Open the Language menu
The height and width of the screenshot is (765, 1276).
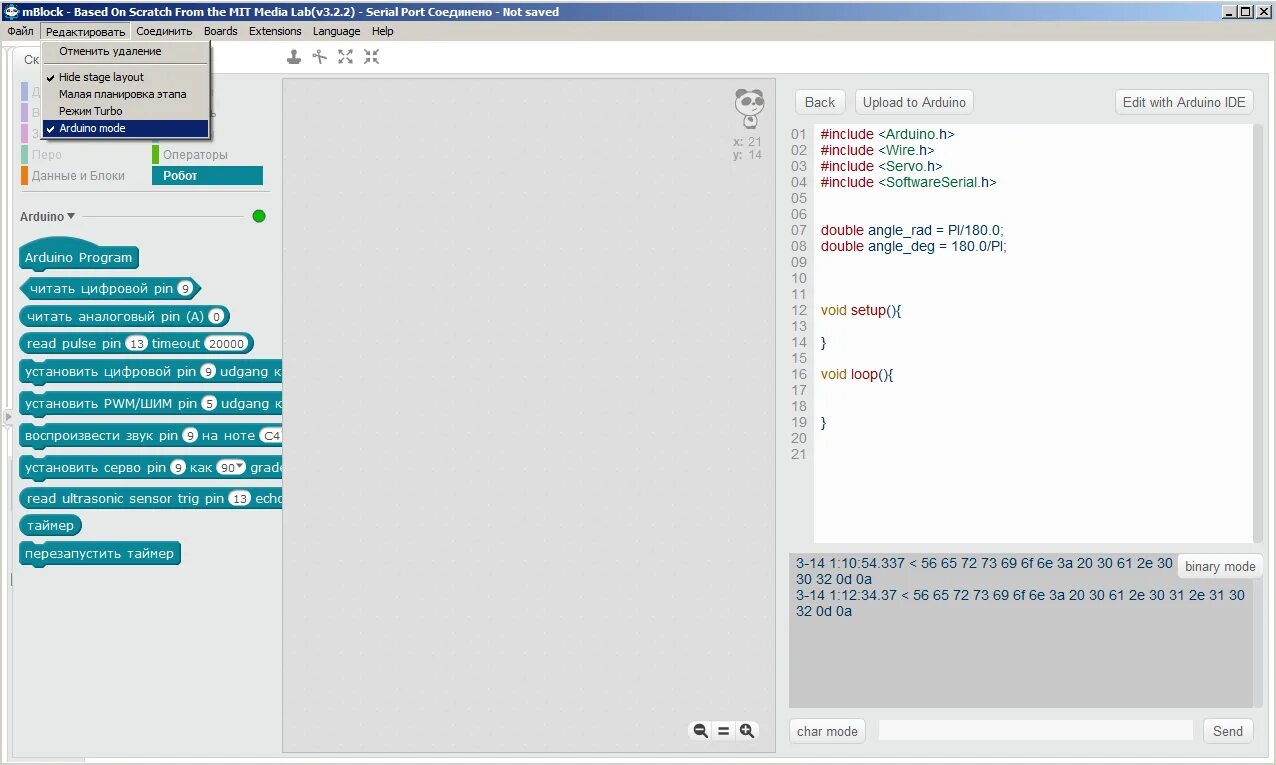336,31
